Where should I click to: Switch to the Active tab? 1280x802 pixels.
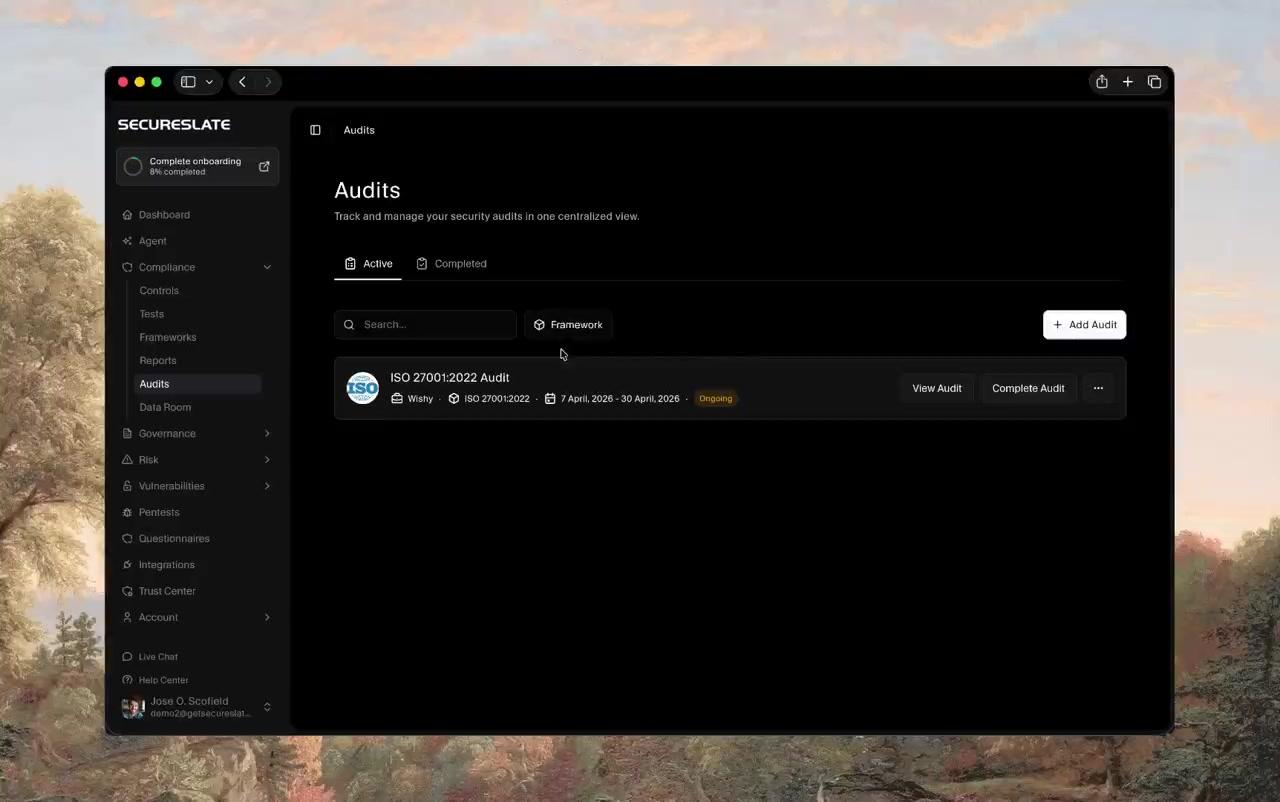point(368,264)
